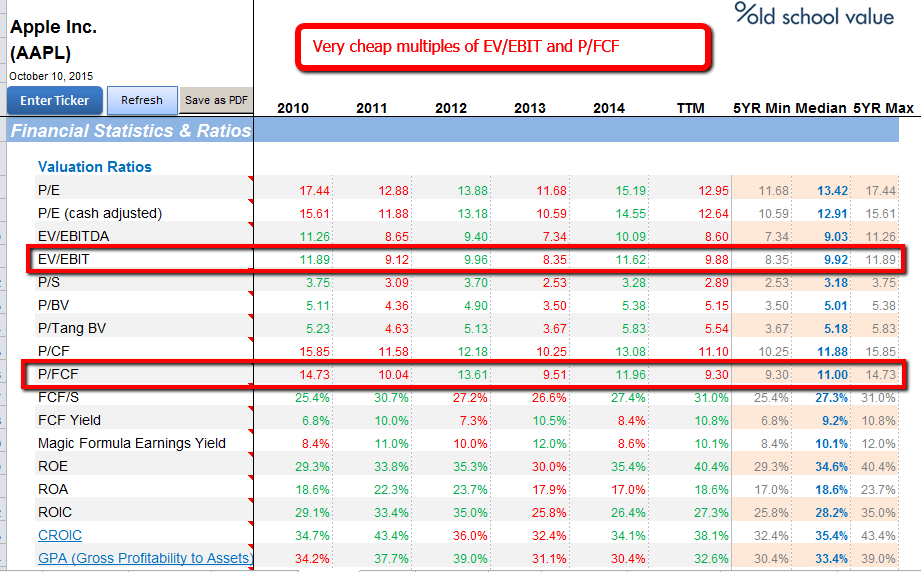This screenshot has height=572, width=921.
Task: Select the 2010 column header
Action: pyautogui.click(x=293, y=108)
